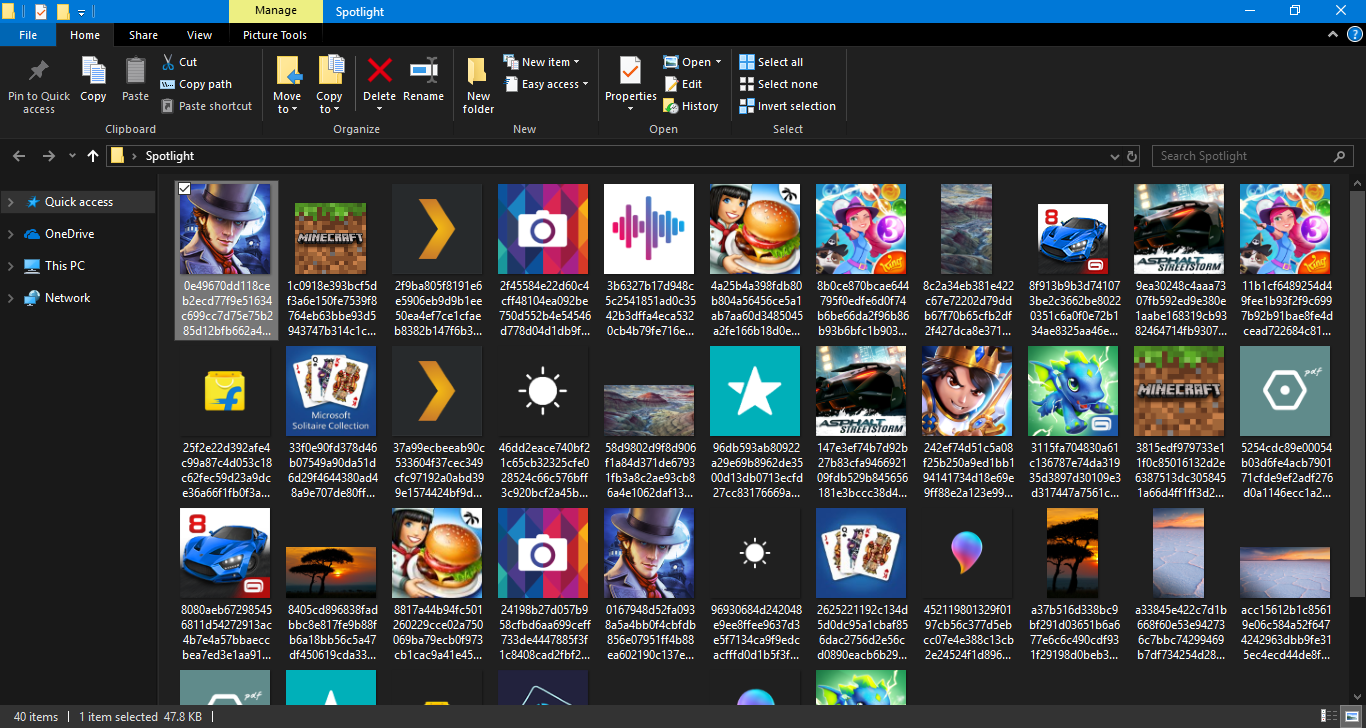The height and width of the screenshot is (728, 1366).
Task: Open Help with the blue question mark
Action: coord(1356,34)
